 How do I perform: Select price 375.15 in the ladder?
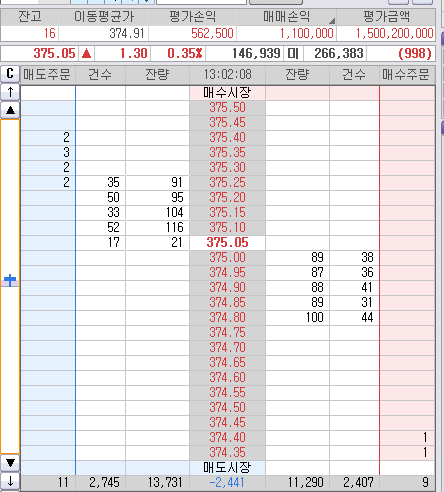click(x=227, y=212)
